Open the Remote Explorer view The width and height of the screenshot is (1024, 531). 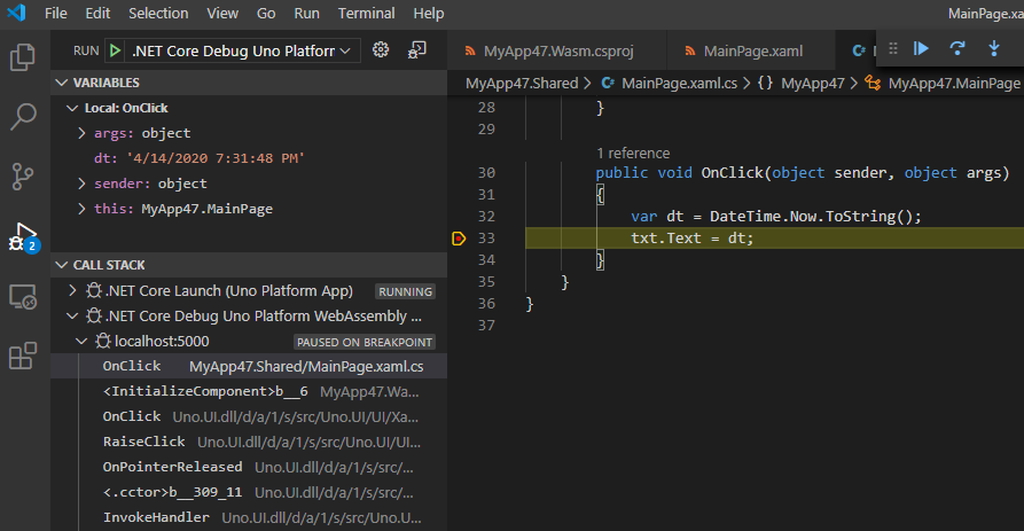[x=23, y=297]
